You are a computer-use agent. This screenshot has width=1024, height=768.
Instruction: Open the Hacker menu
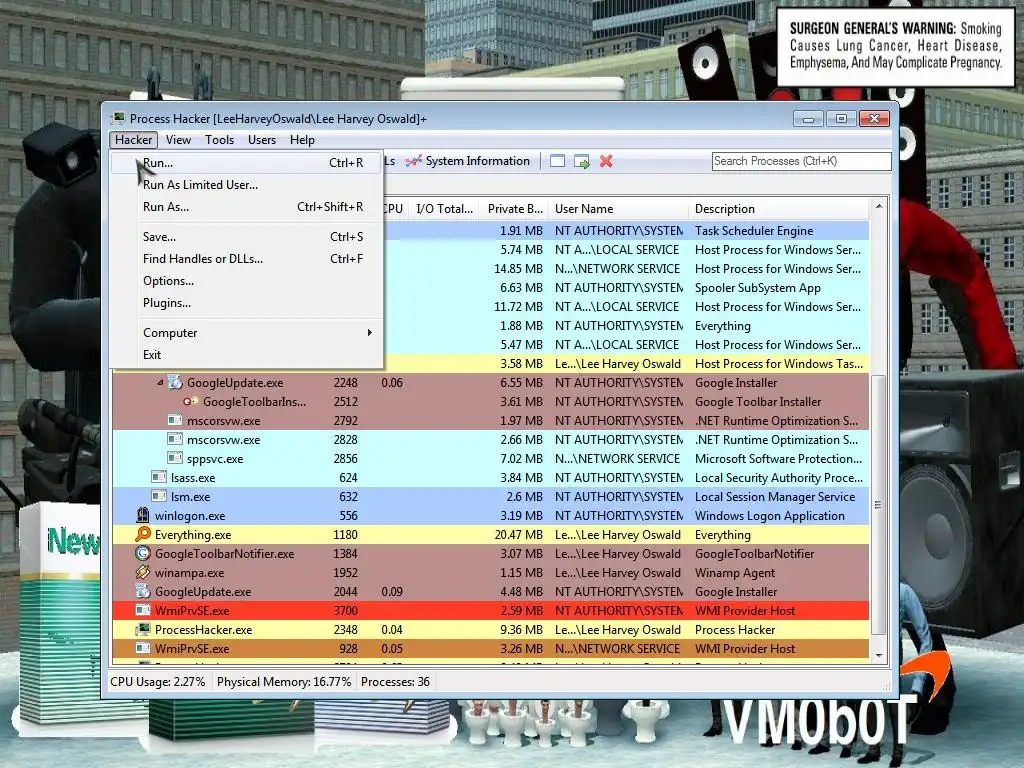pyautogui.click(x=133, y=140)
